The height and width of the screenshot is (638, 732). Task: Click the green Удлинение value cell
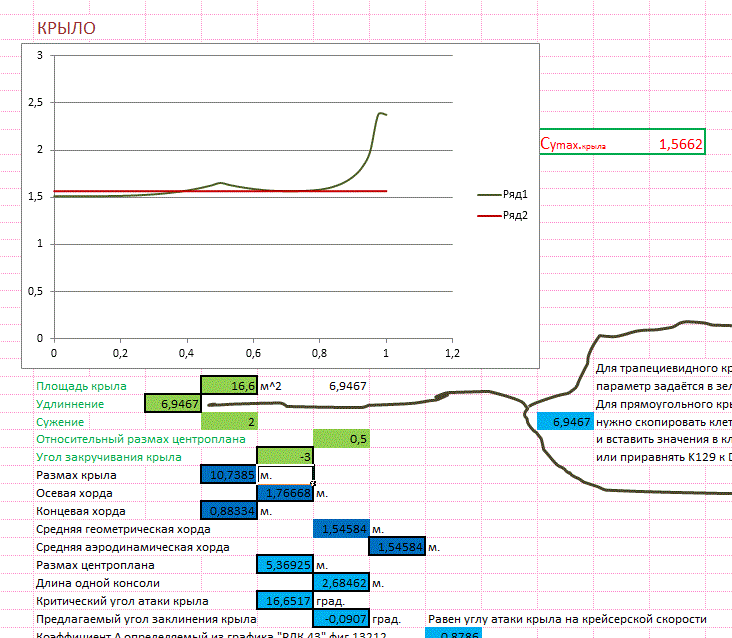[x=173, y=404]
